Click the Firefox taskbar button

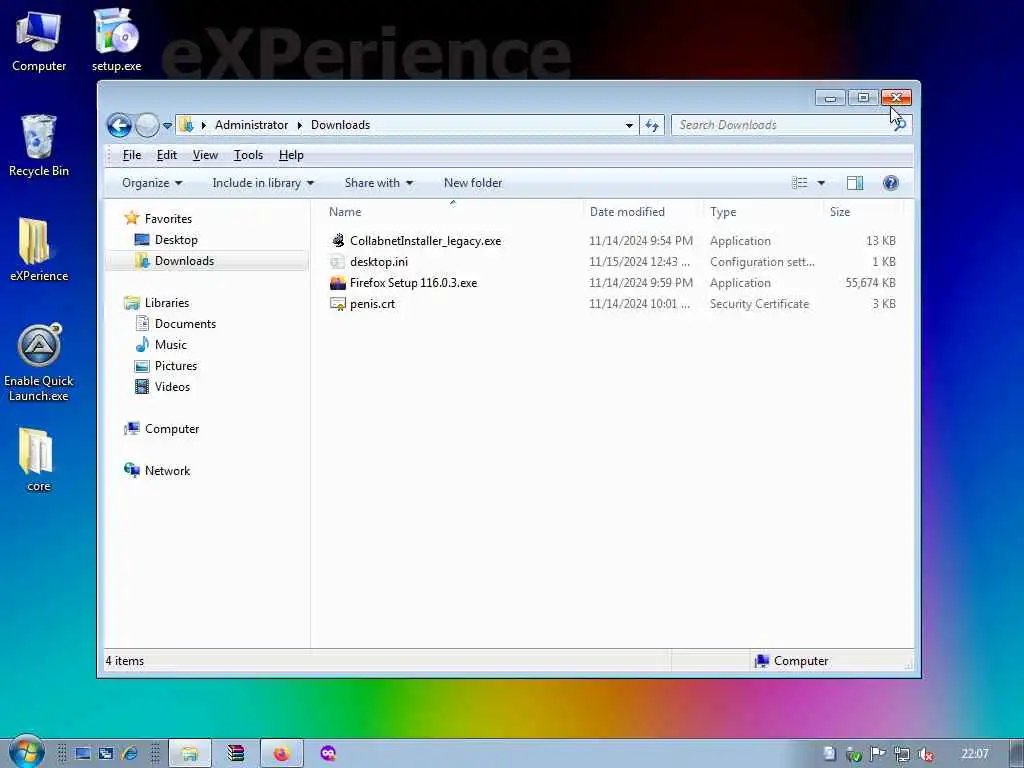point(281,754)
